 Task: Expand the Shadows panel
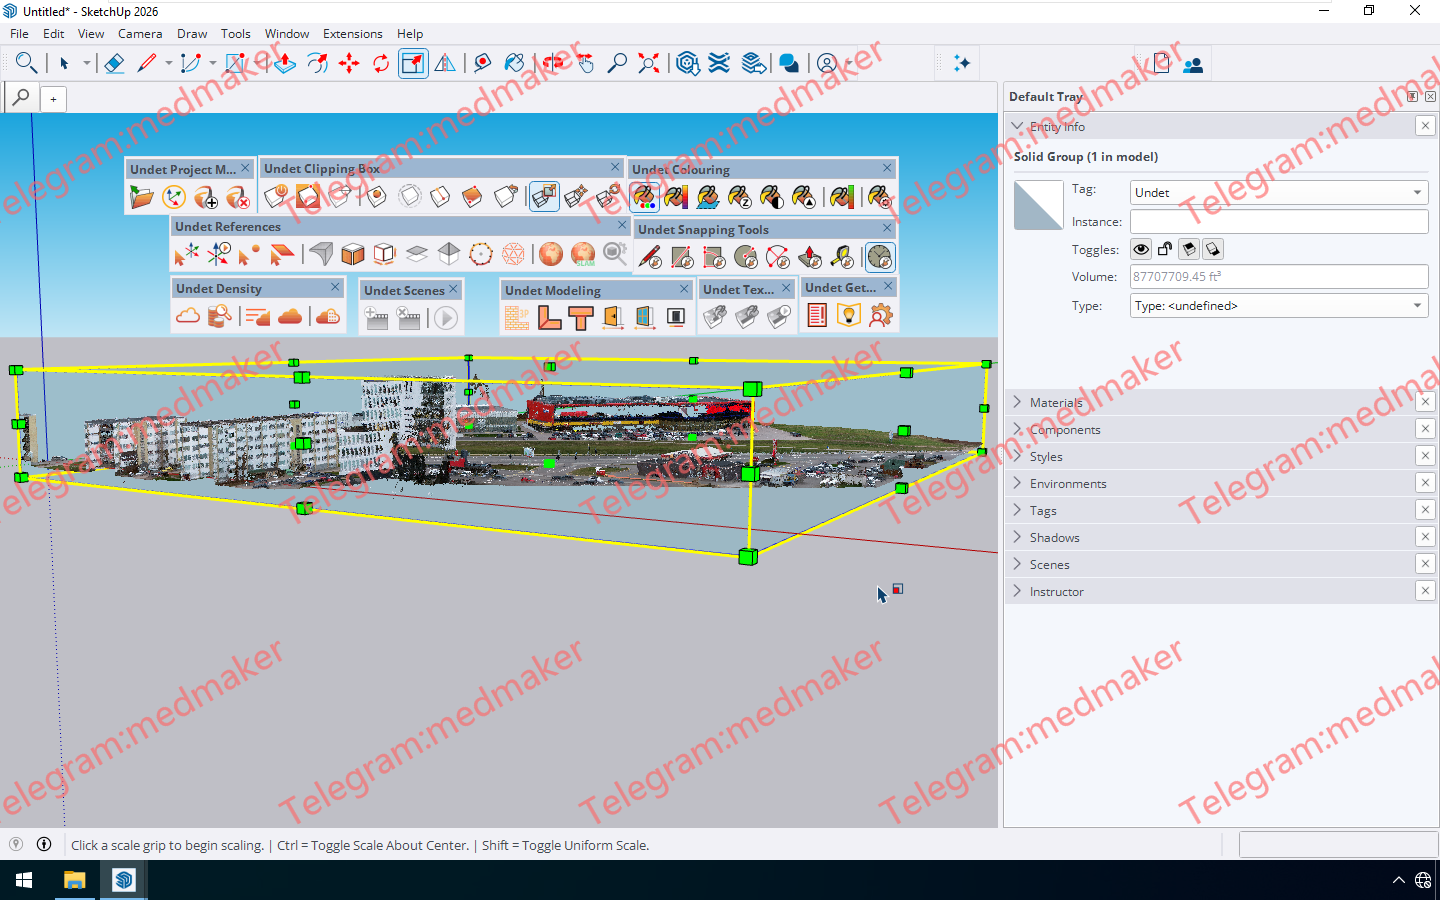click(1054, 537)
